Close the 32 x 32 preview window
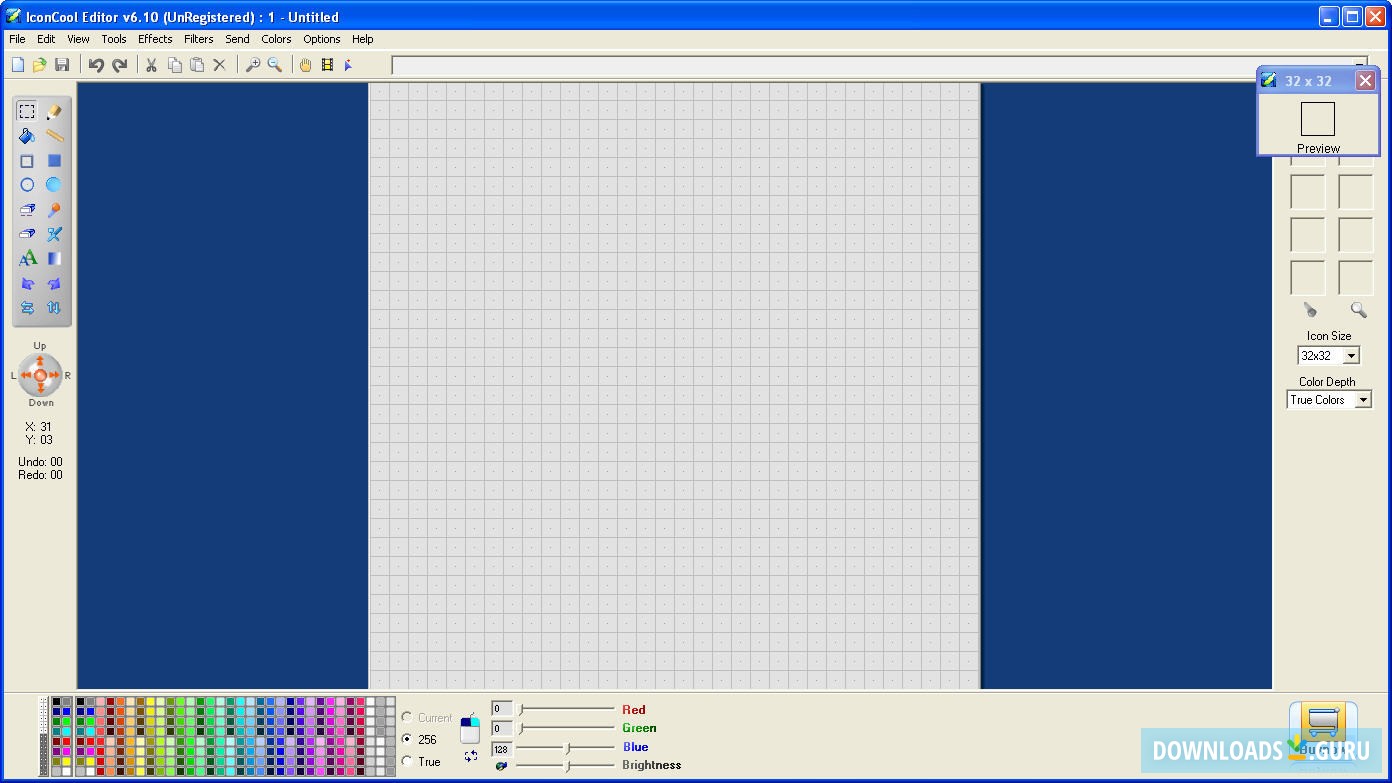Screen dimensions: 1392x783 point(1365,81)
